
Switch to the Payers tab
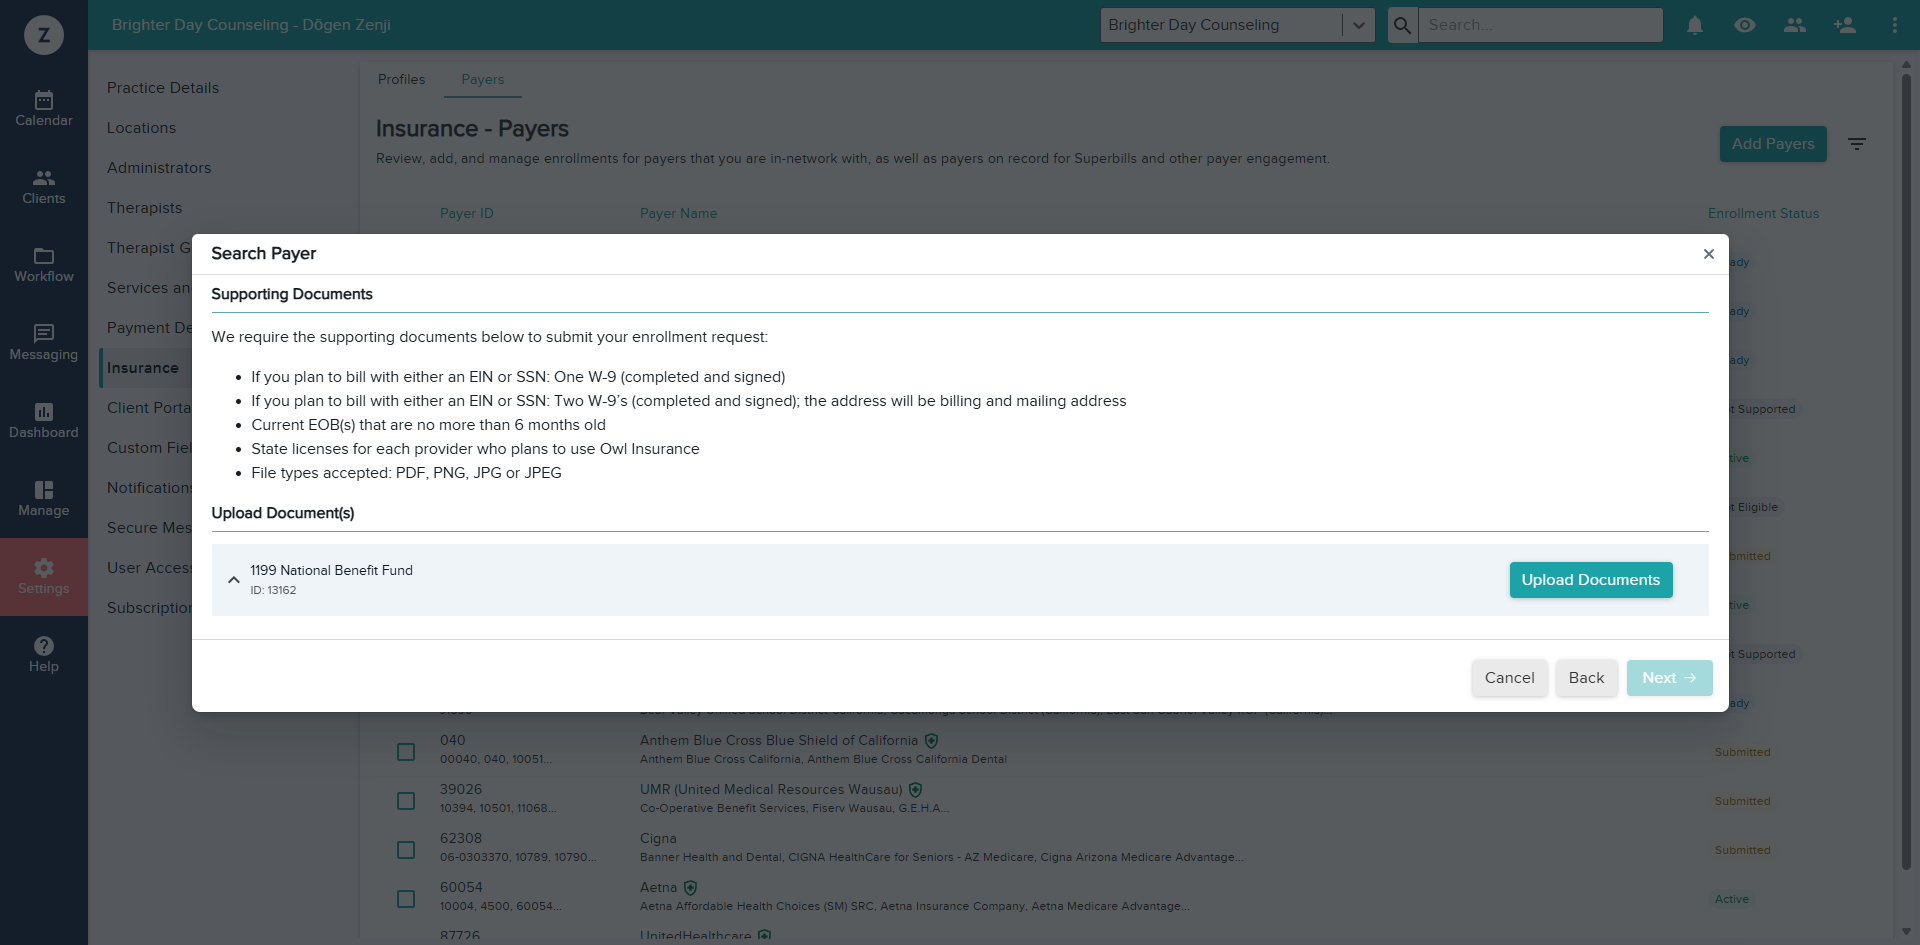[x=483, y=79]
